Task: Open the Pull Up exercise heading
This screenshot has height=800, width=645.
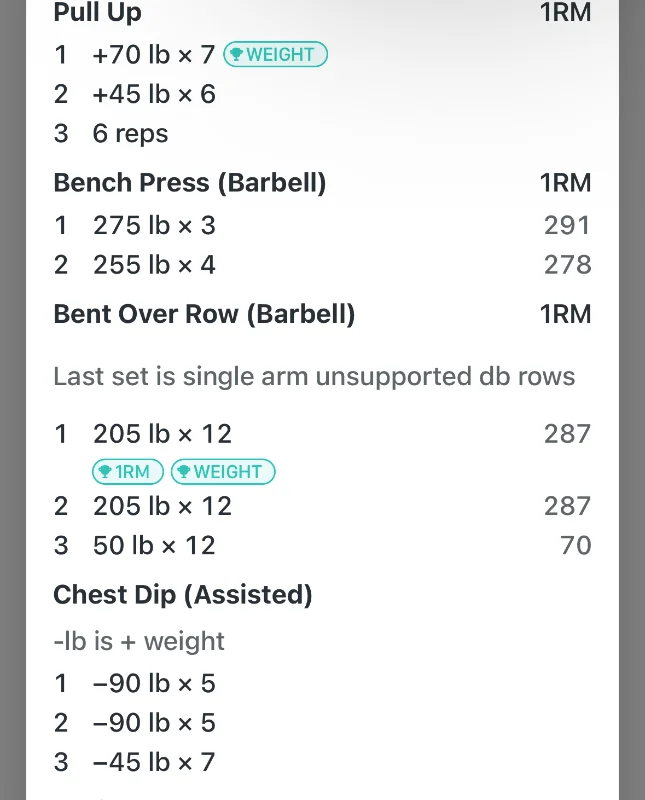Action: click(97, 12)
